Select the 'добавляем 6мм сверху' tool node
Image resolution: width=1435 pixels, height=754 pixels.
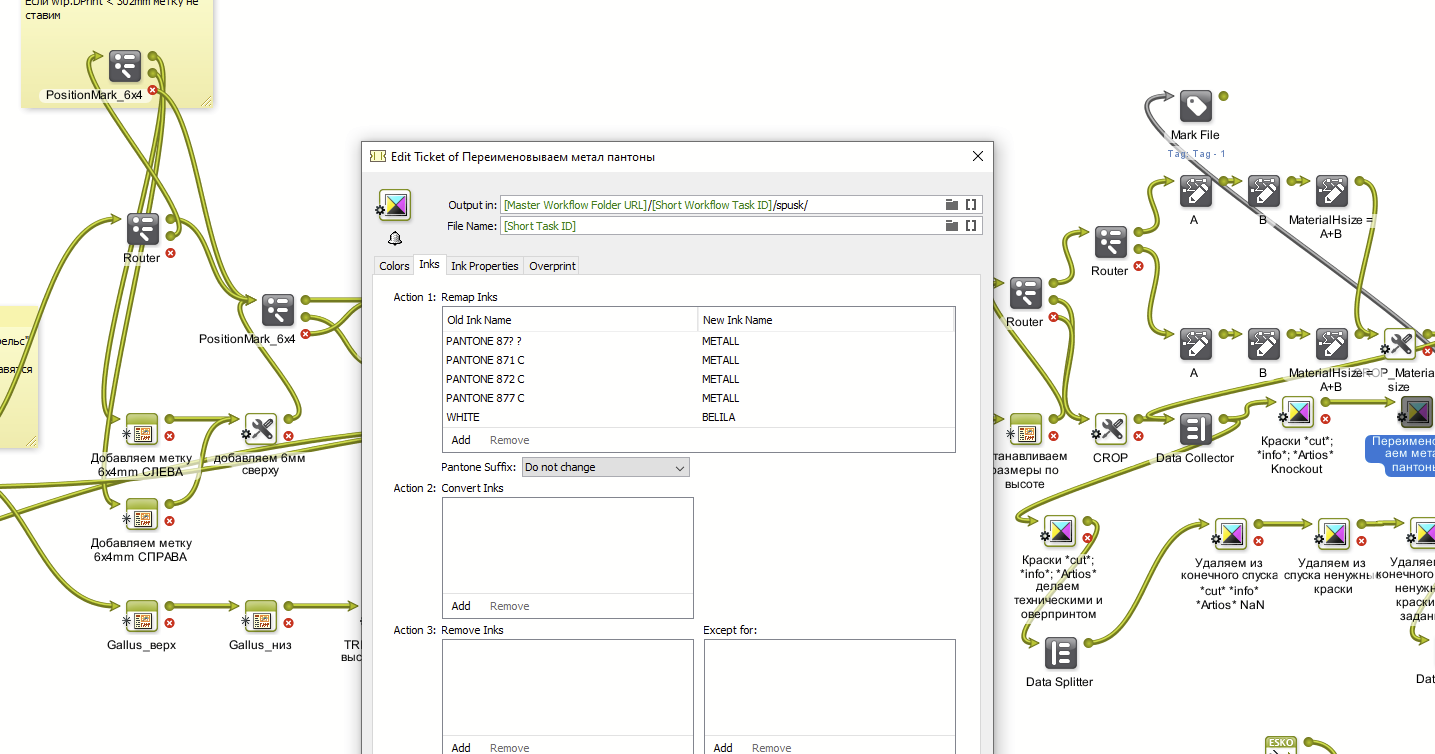point(260,429)
